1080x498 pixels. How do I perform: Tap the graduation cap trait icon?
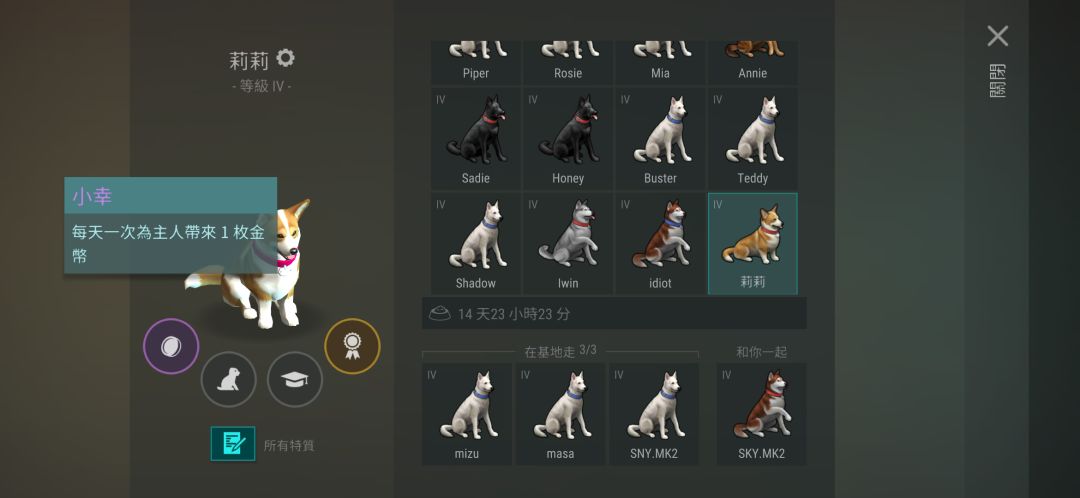(295, 380)
